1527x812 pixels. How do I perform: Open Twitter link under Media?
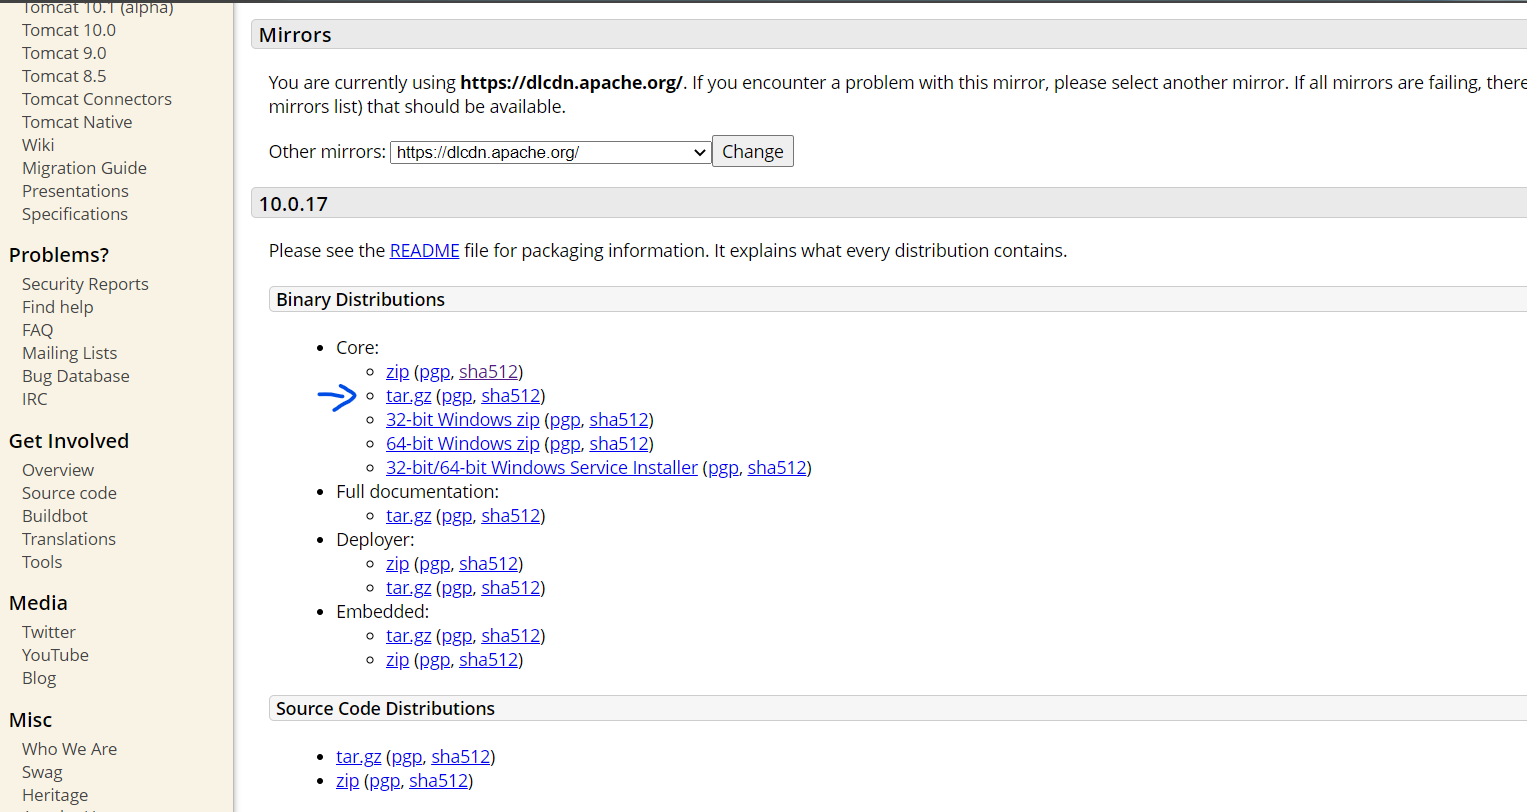tap(49, 632)
